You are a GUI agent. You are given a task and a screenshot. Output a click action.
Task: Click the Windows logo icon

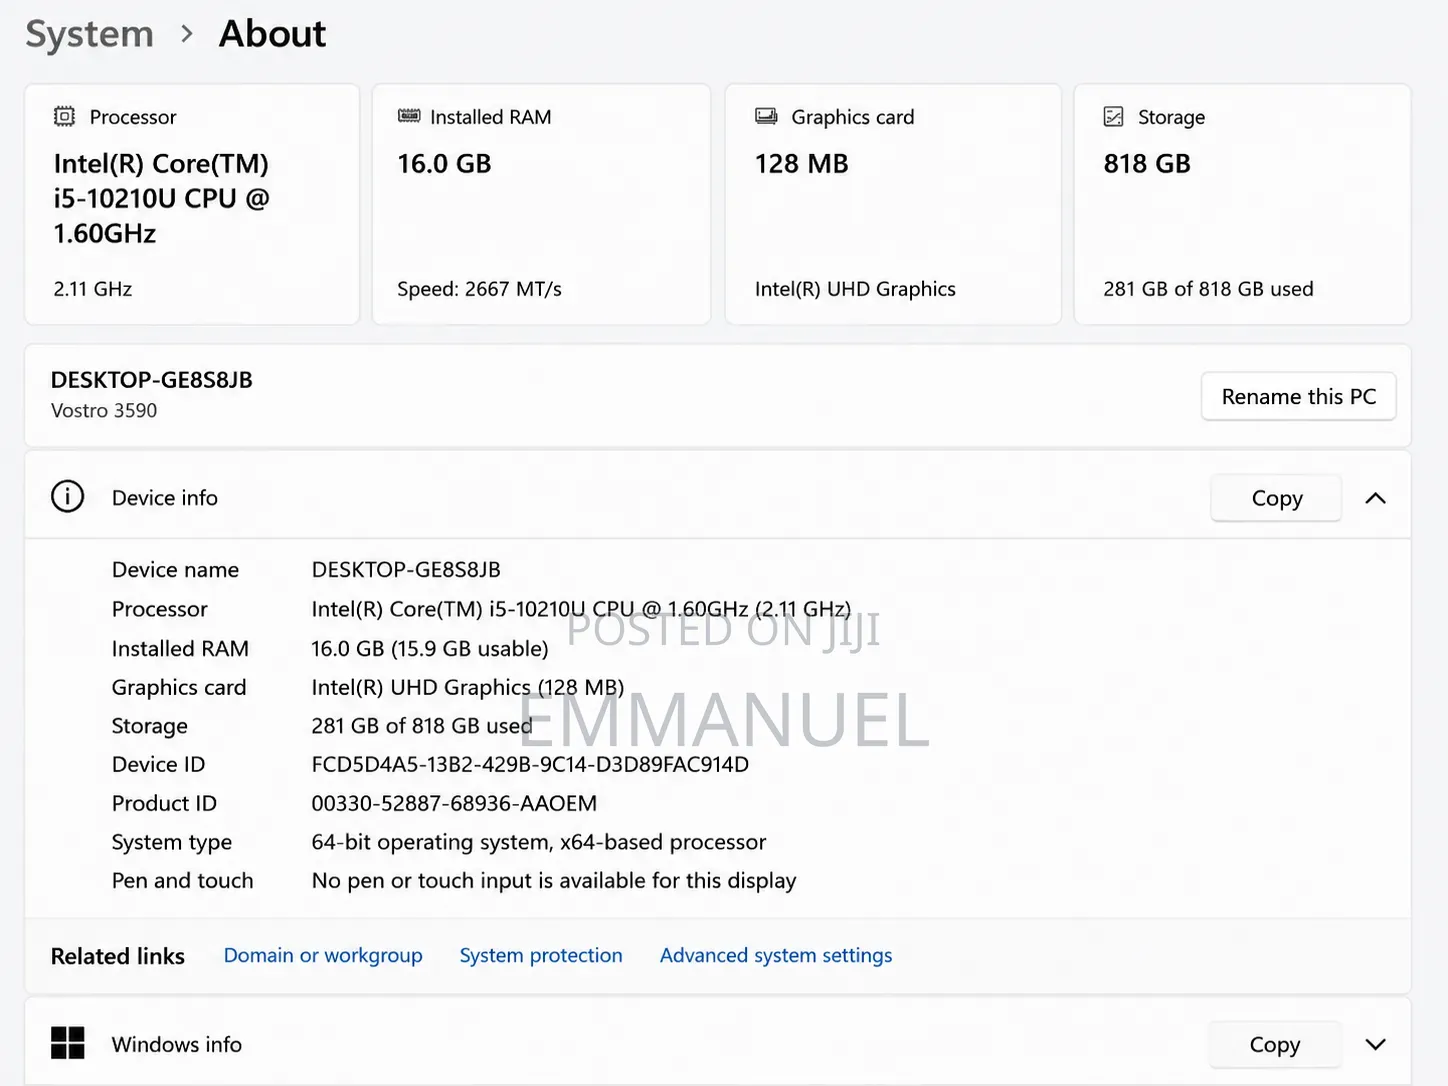[x=68, y=1043]
